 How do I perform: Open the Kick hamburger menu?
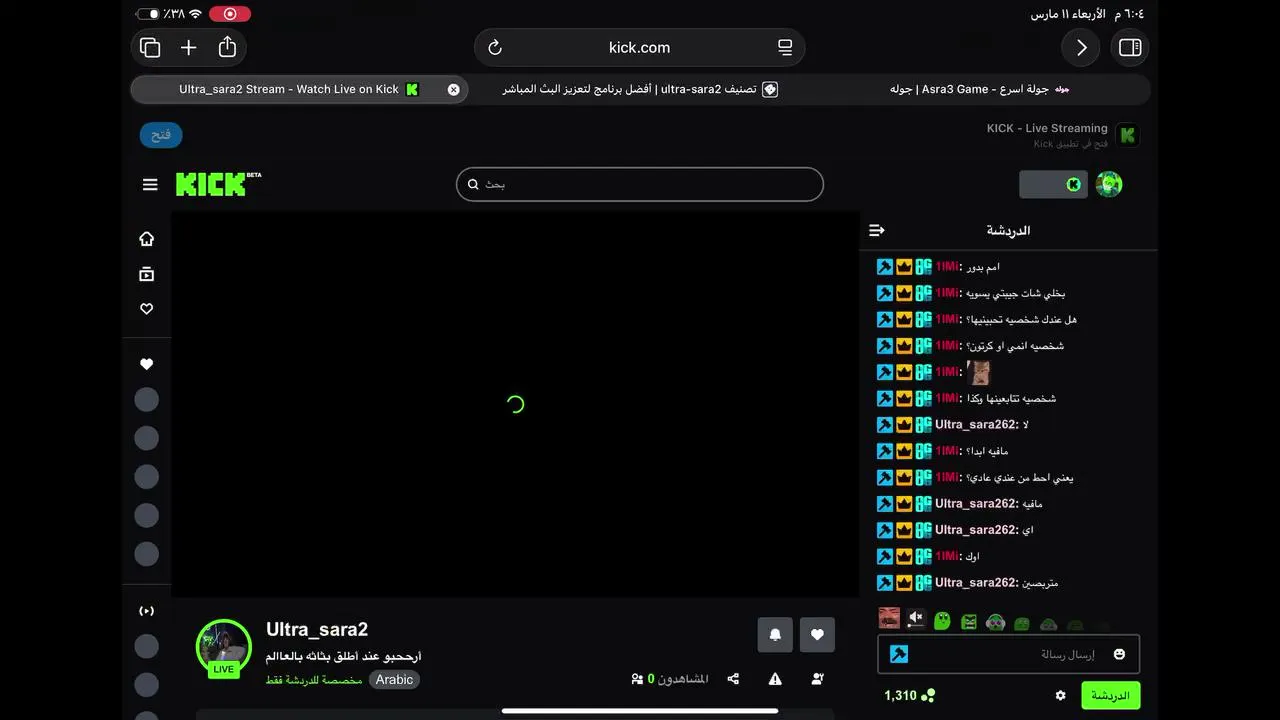pyautogui.click(x=150, y=184)
